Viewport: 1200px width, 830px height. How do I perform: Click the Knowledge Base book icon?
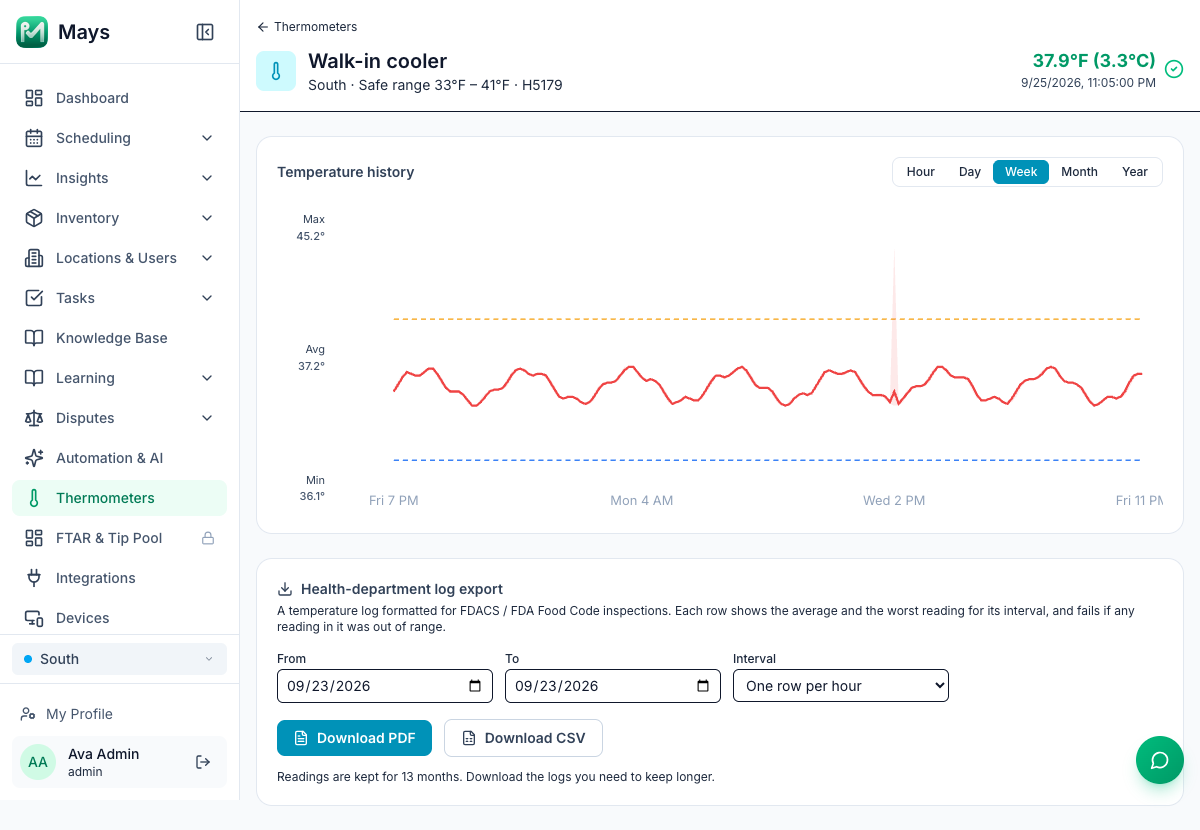click(x=34, y=338)
